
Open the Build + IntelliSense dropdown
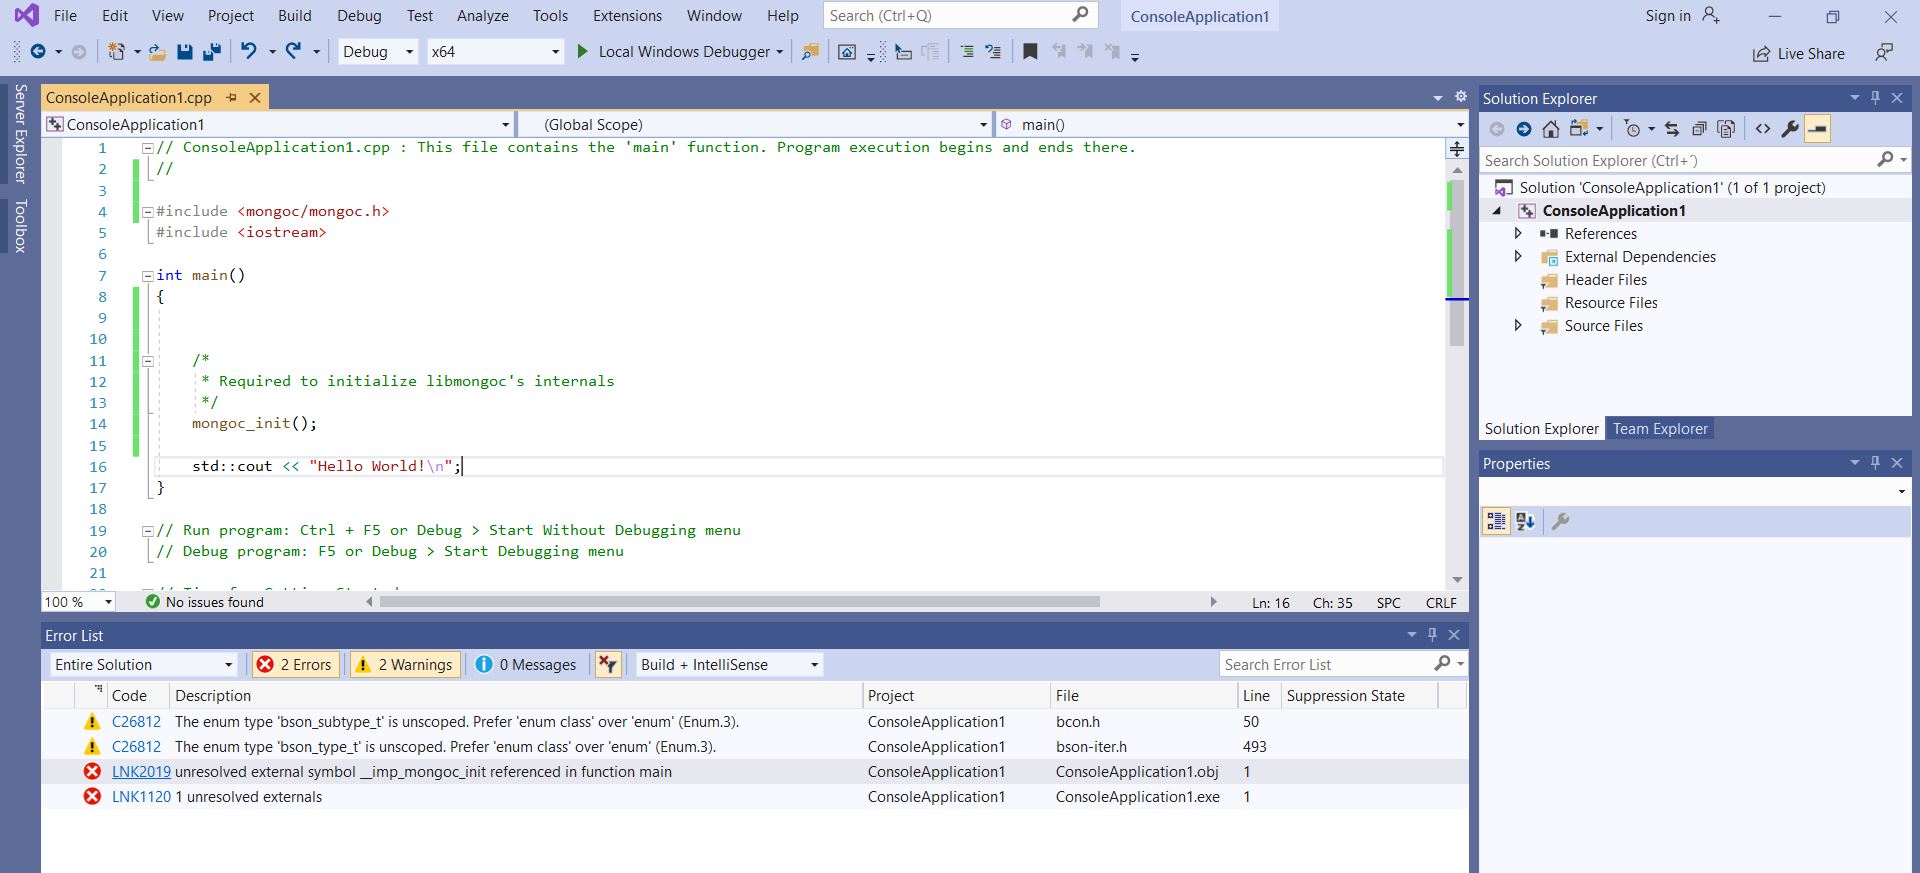[x=729, y=665]
